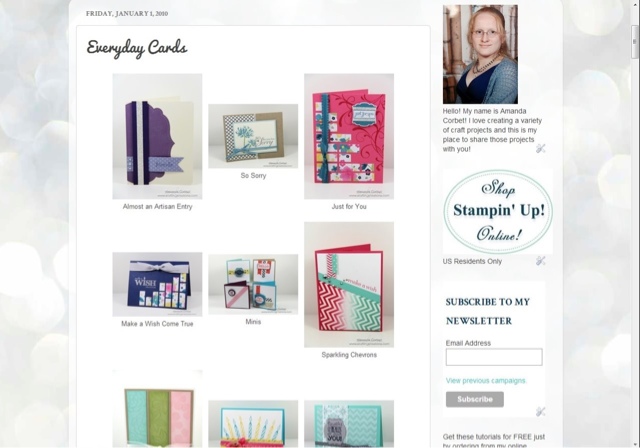Click the wrench icon below Subscribe button
640x448 pixels.
coord(540,412)
